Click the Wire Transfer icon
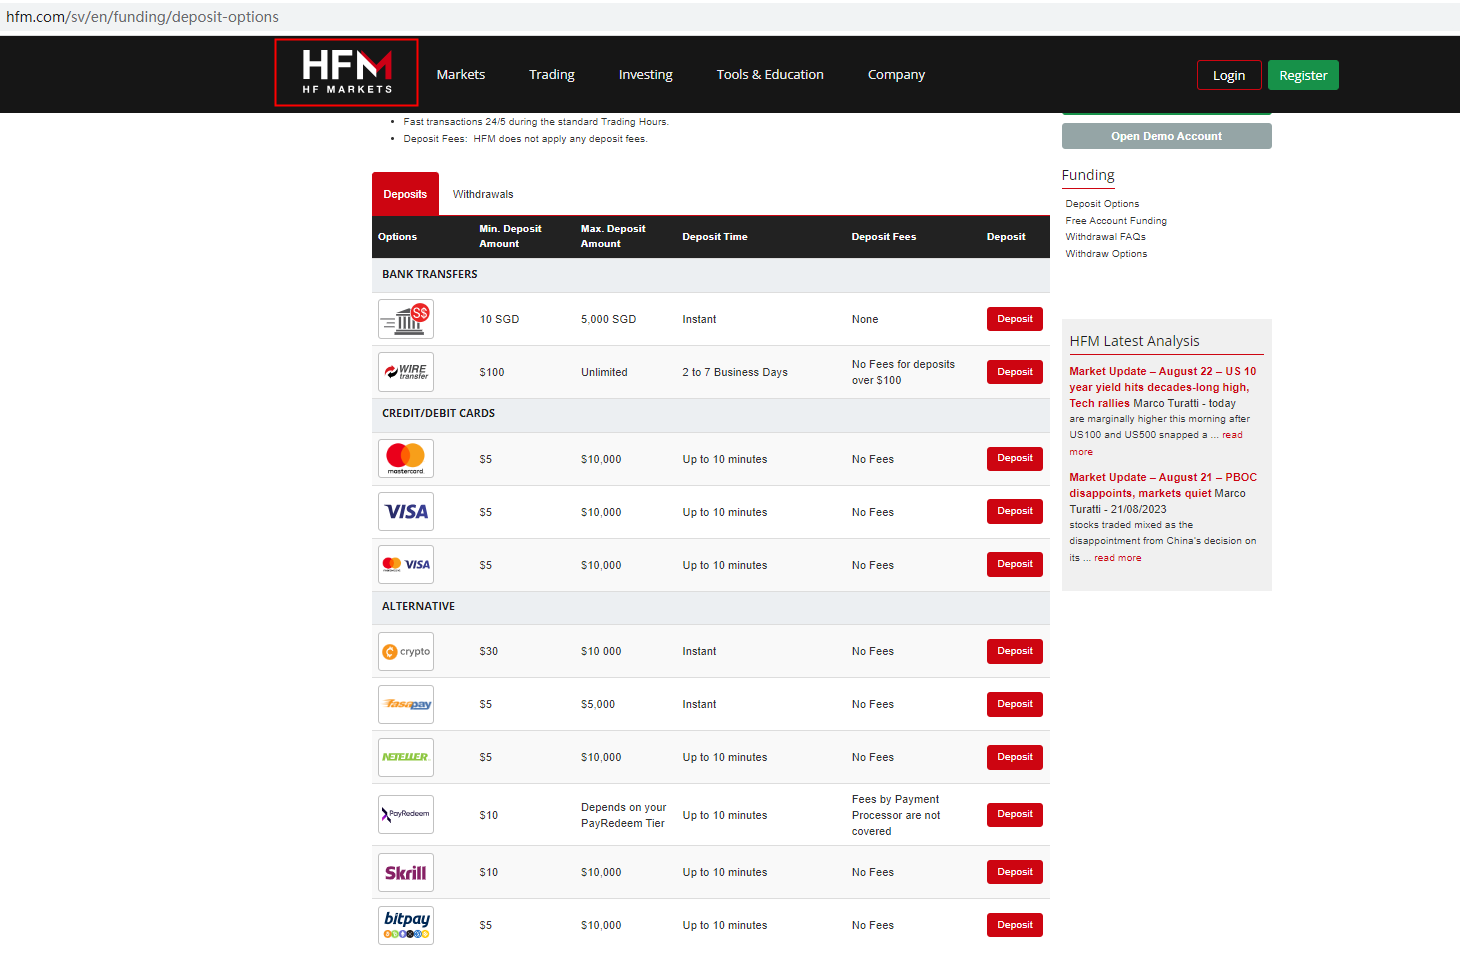The width and height of the screenshot is (1460, 975). point(406,372)
